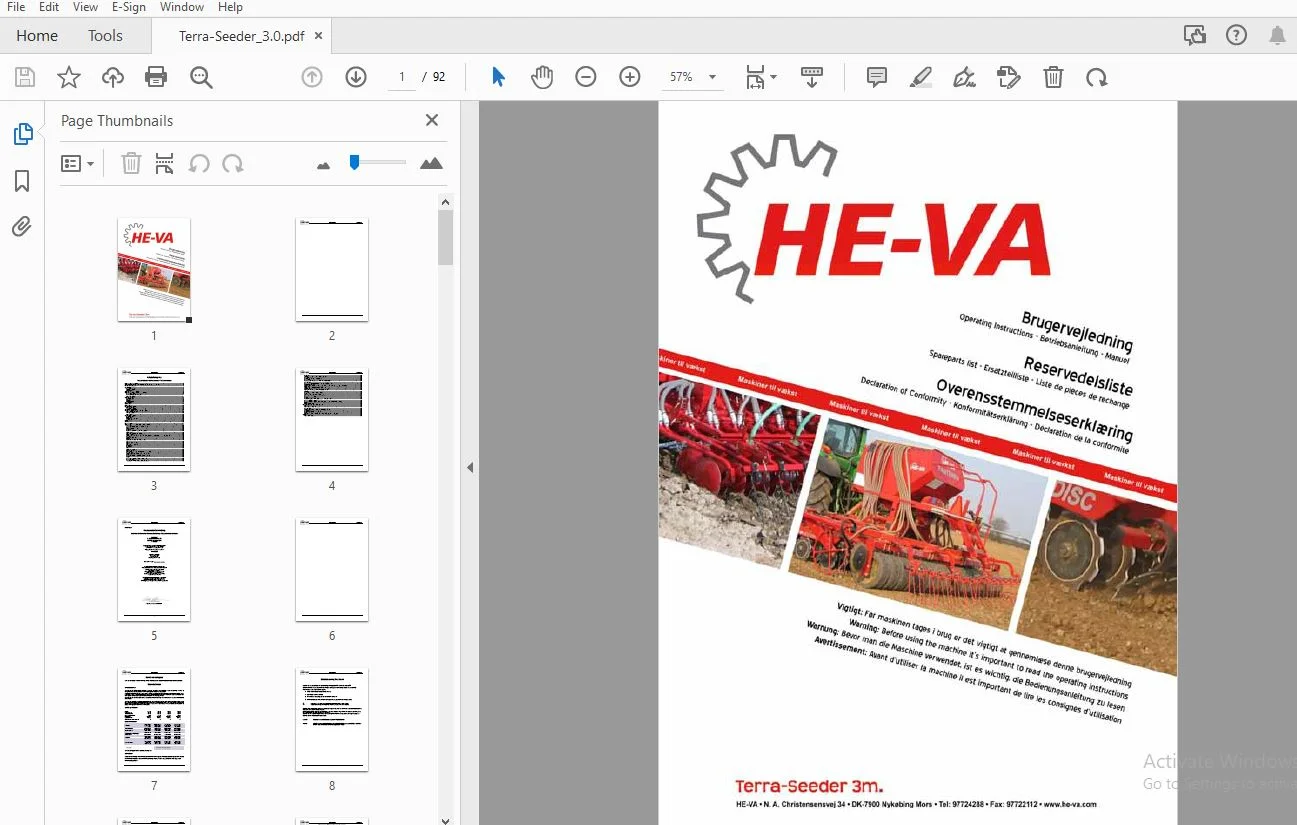
Task: Click the page number input field
Action: tap(402, 77)
